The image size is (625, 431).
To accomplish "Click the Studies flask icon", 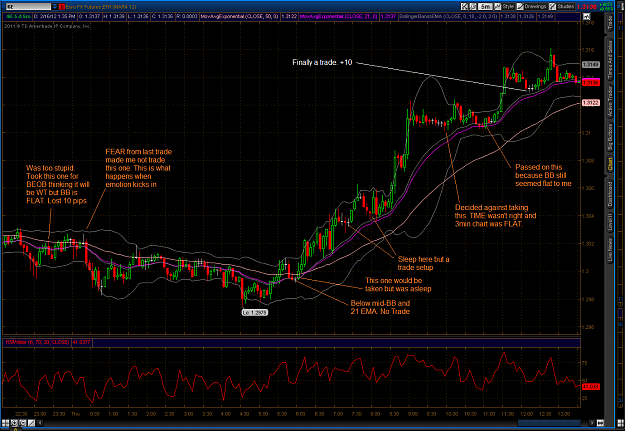I will pos(552,6).
